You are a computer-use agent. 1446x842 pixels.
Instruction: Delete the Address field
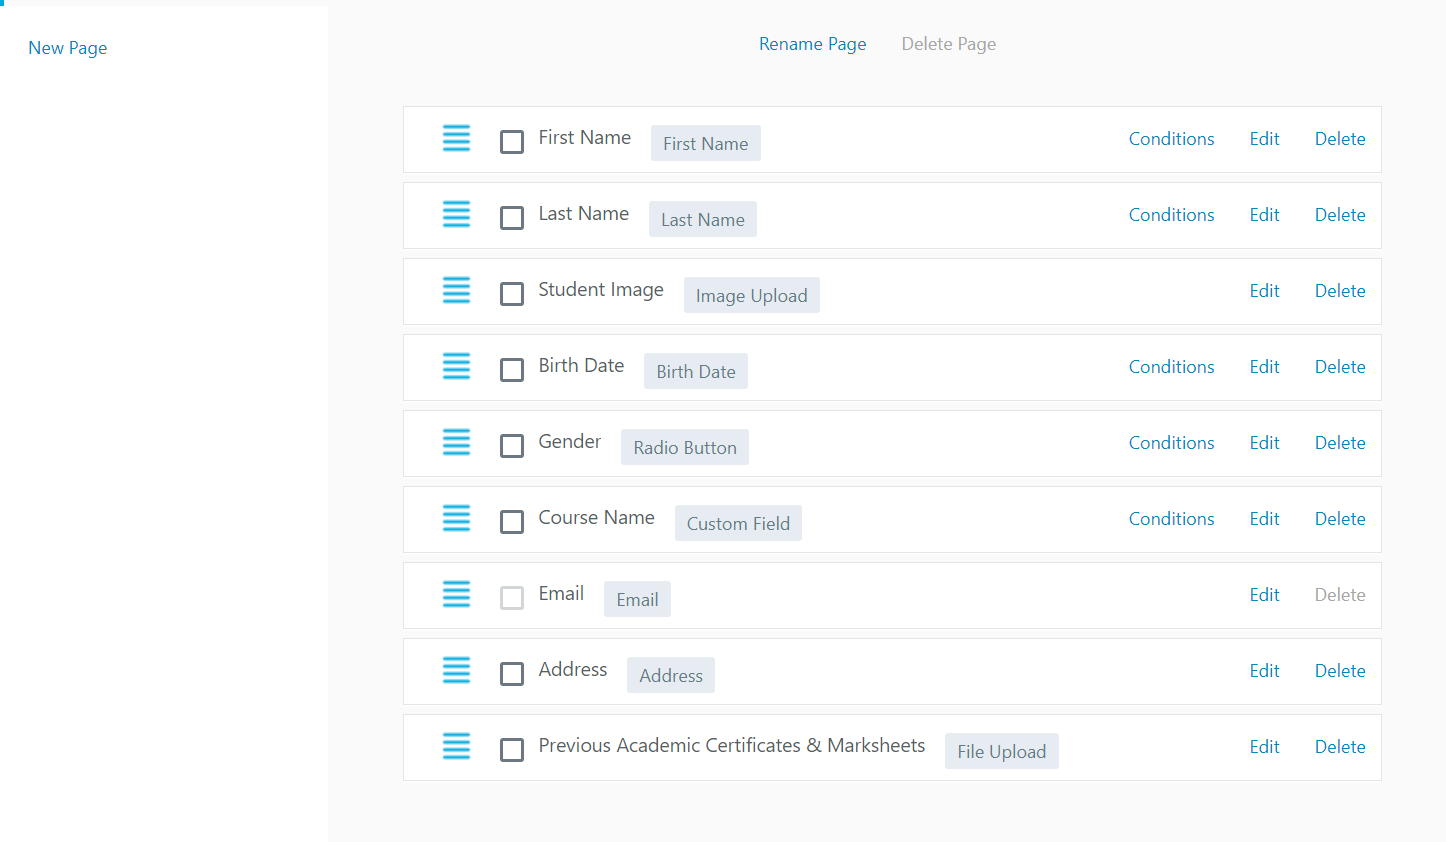click(1339, 671)
